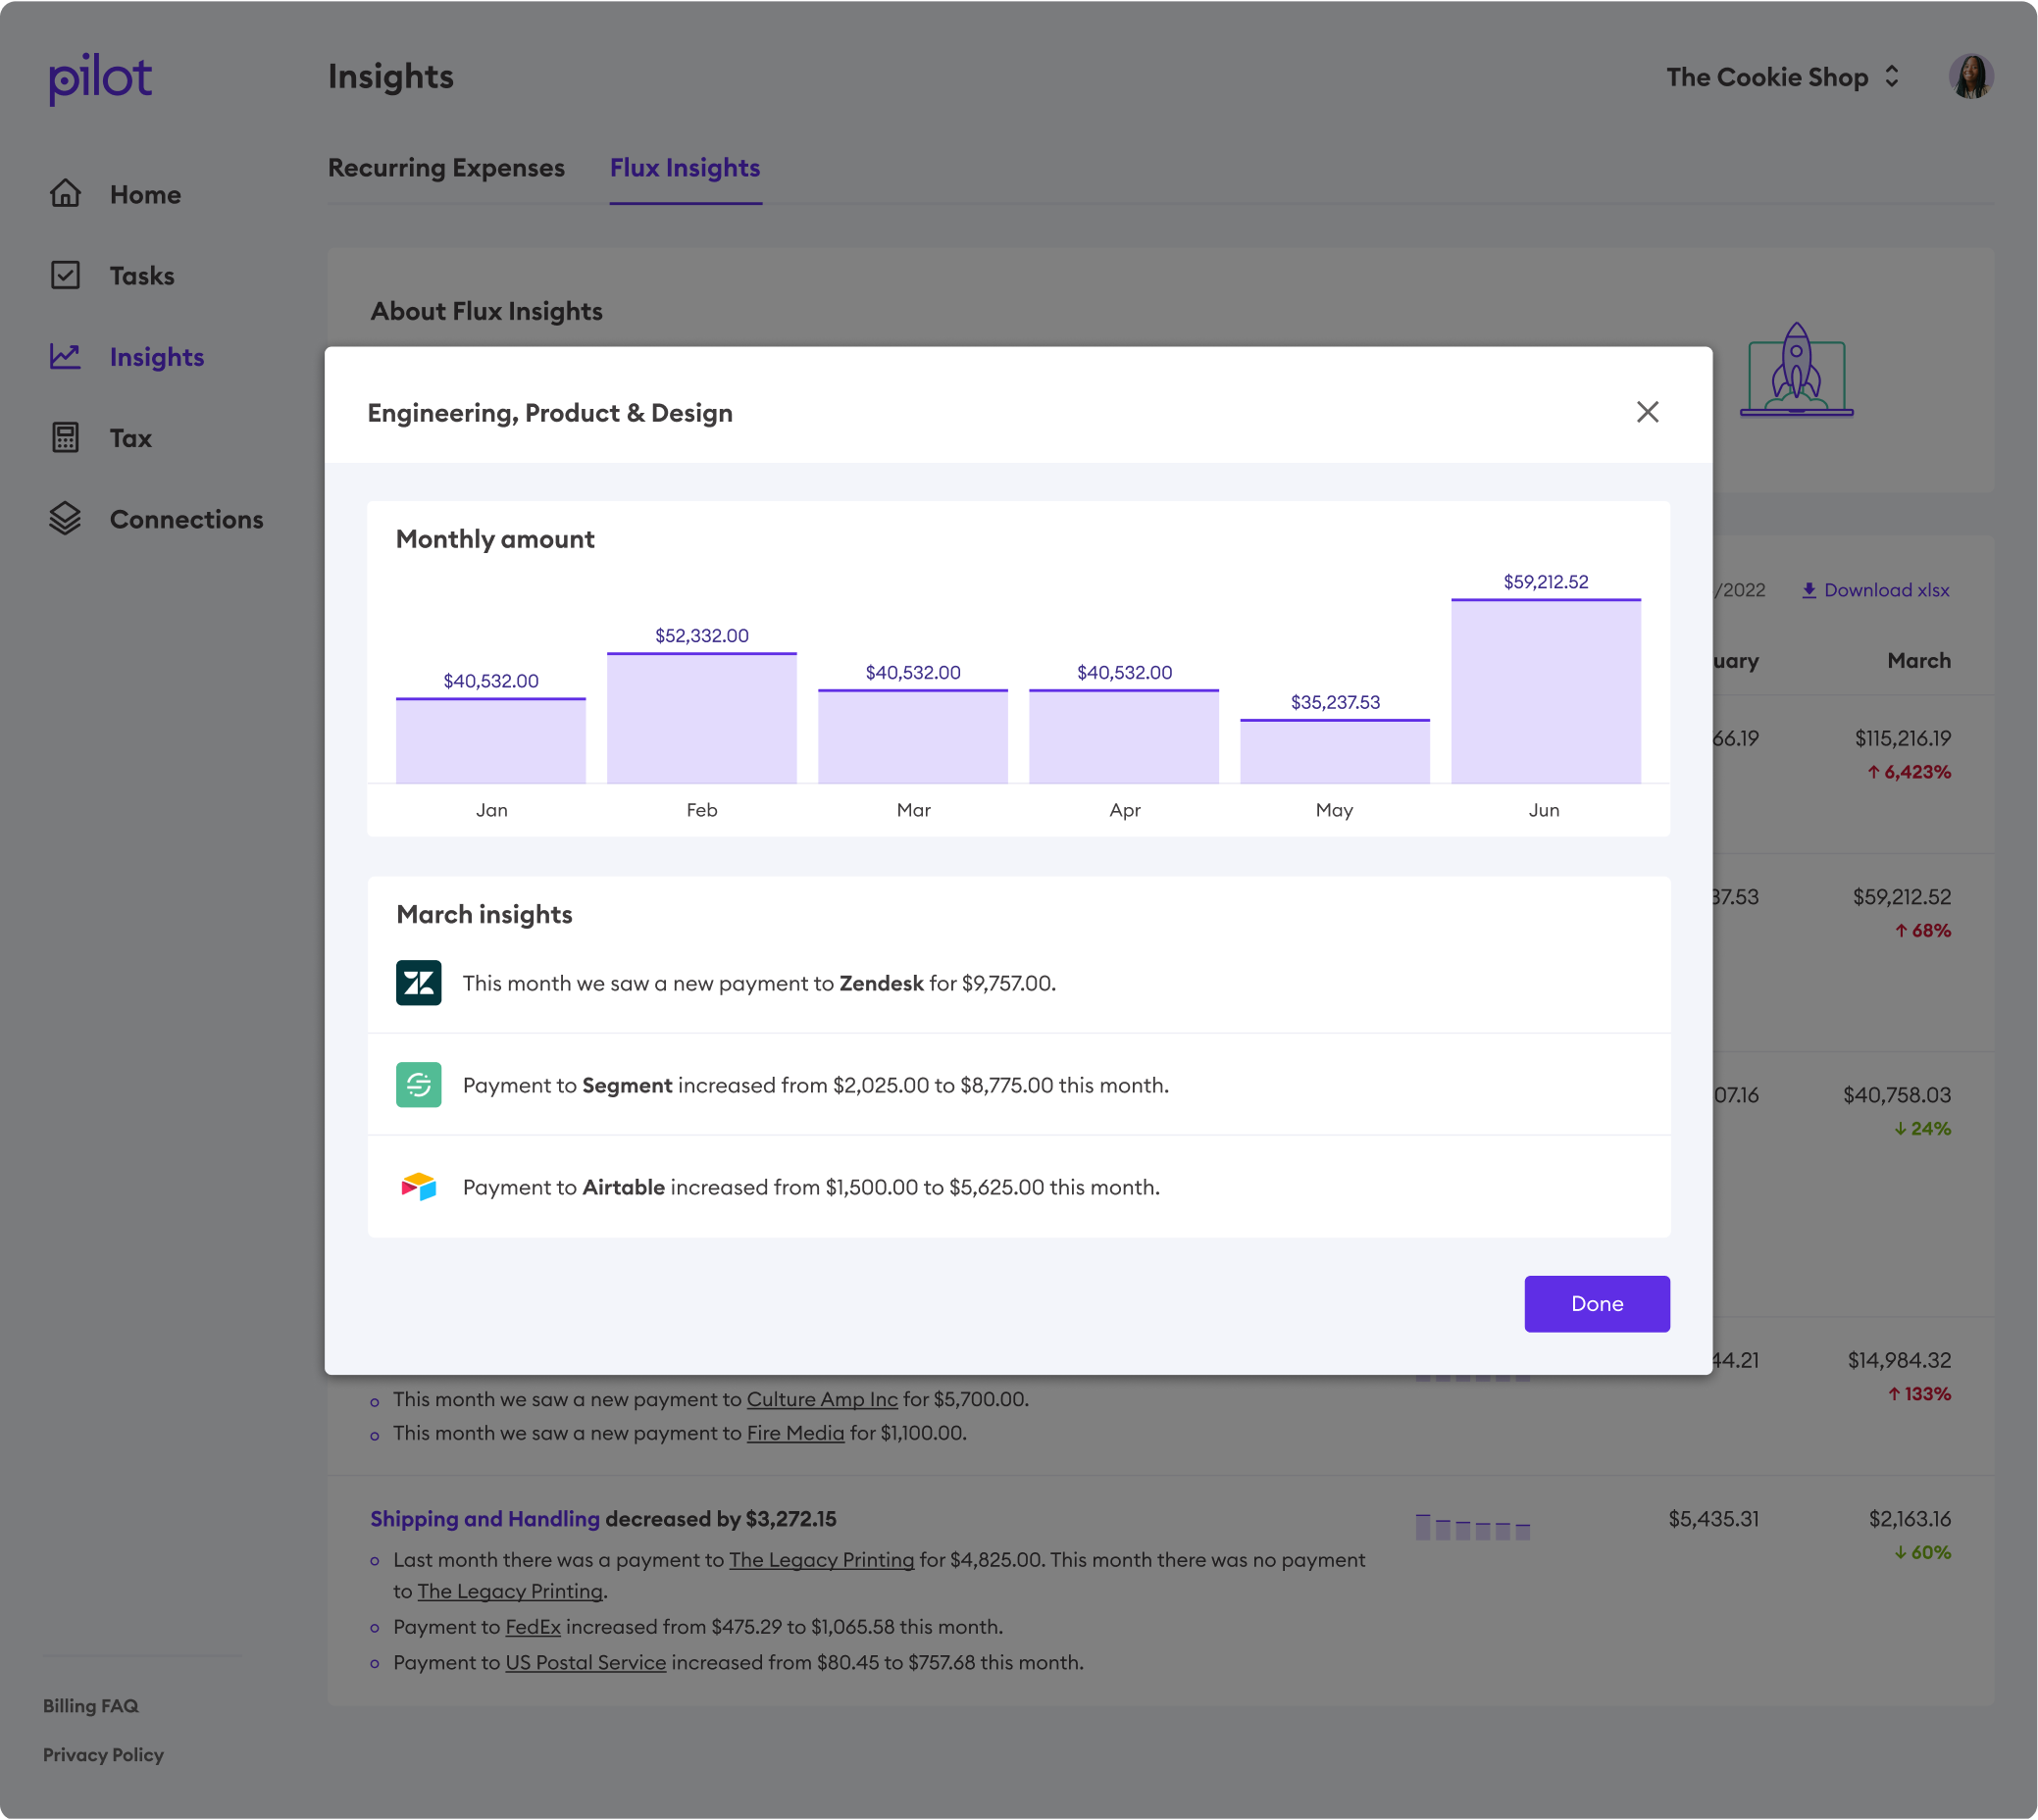Image resolution: width=2038 pixels, height=1820 pixels.
Task: Click the Jun bar in chart
Action: (x=1546, y=691)
